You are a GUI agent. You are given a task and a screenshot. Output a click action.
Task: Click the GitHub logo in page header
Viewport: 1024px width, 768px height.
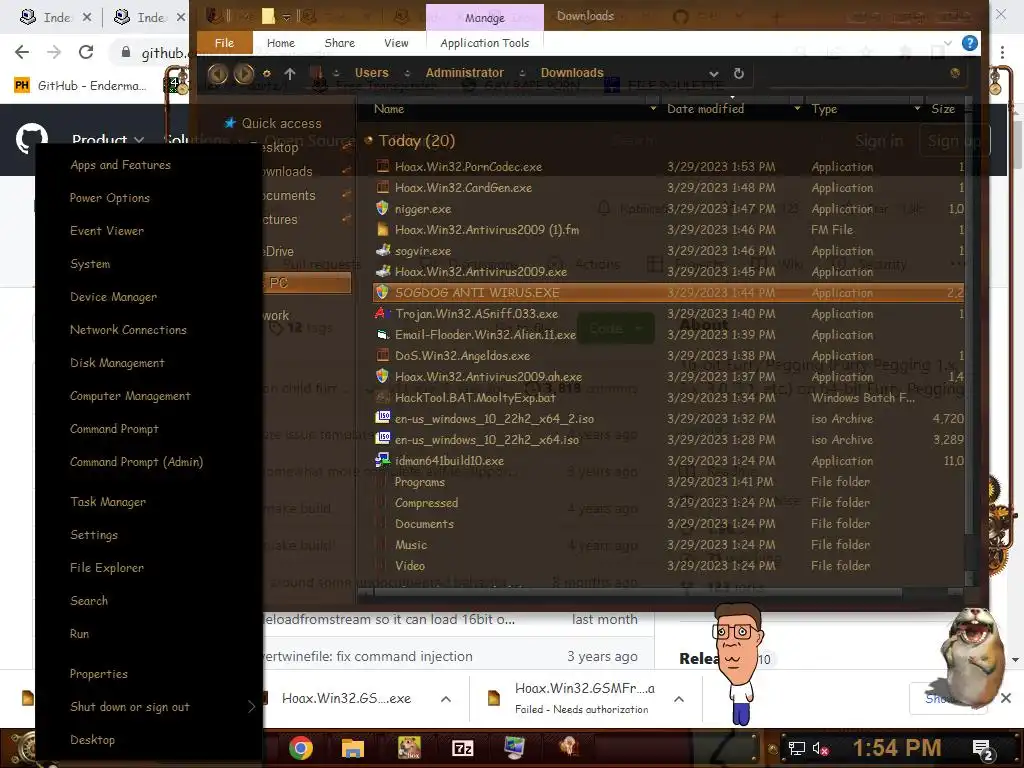31,138
